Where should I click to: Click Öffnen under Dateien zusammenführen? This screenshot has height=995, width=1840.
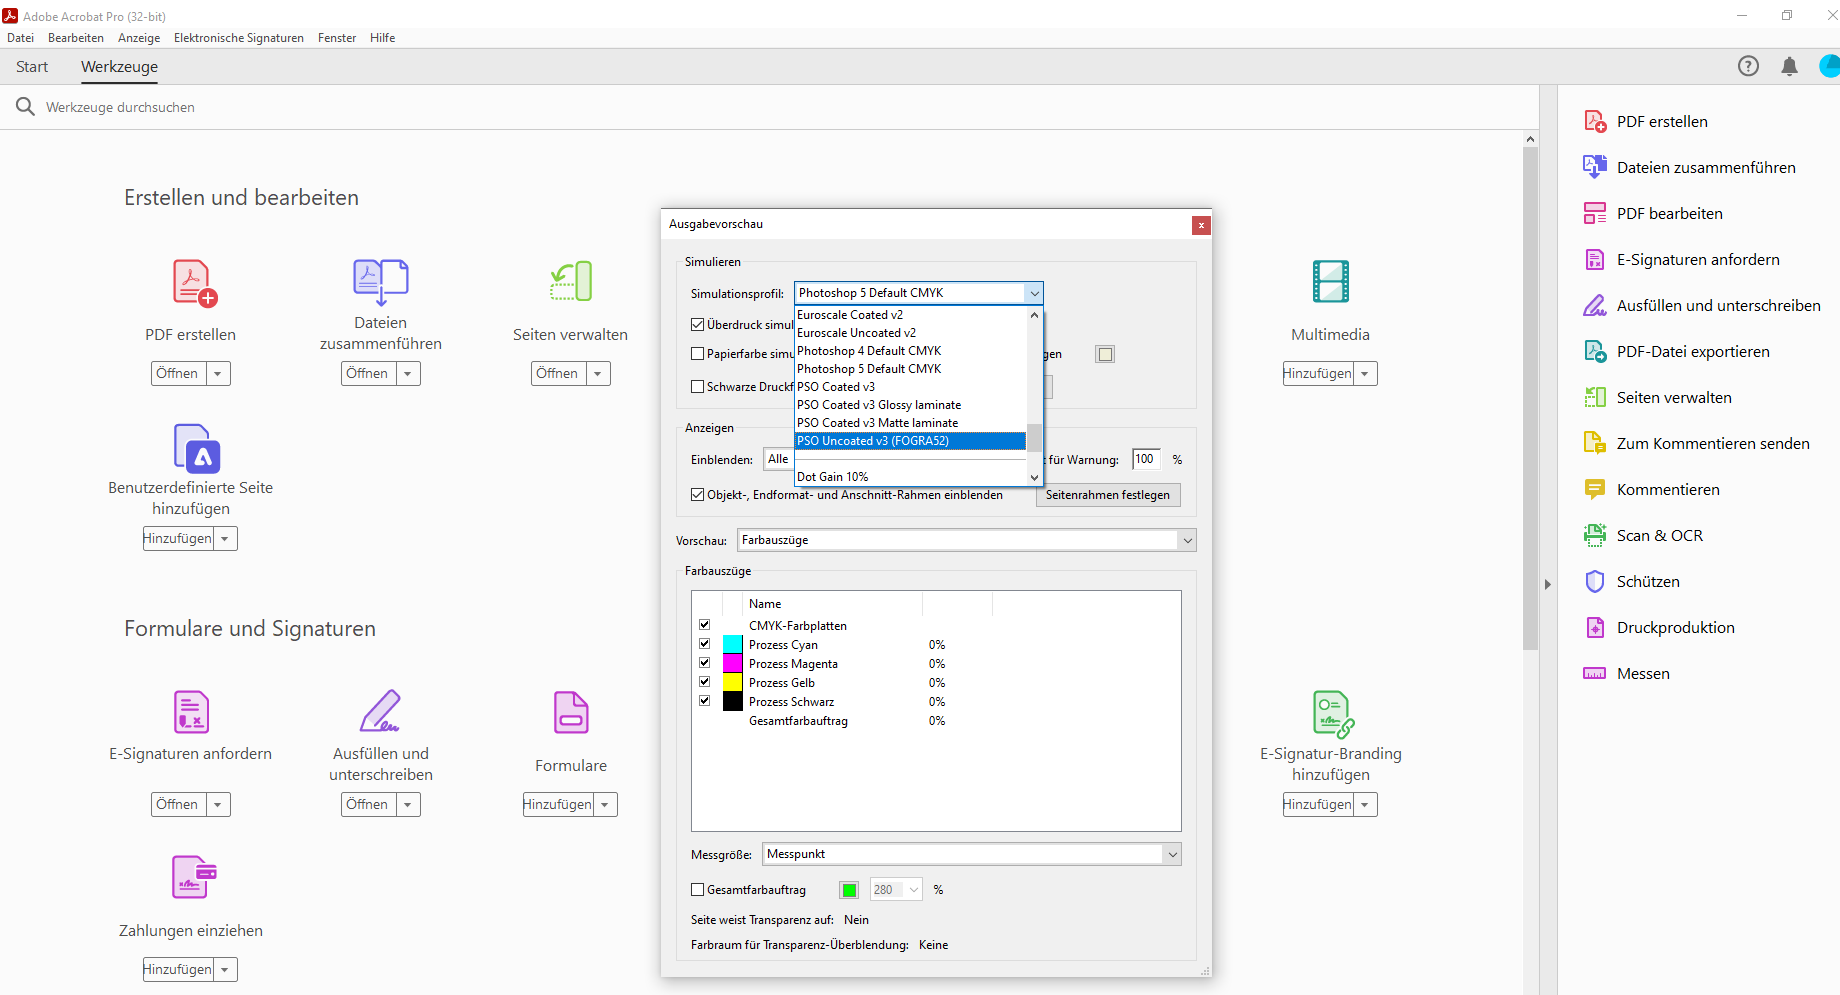click(x=367, y=374)
